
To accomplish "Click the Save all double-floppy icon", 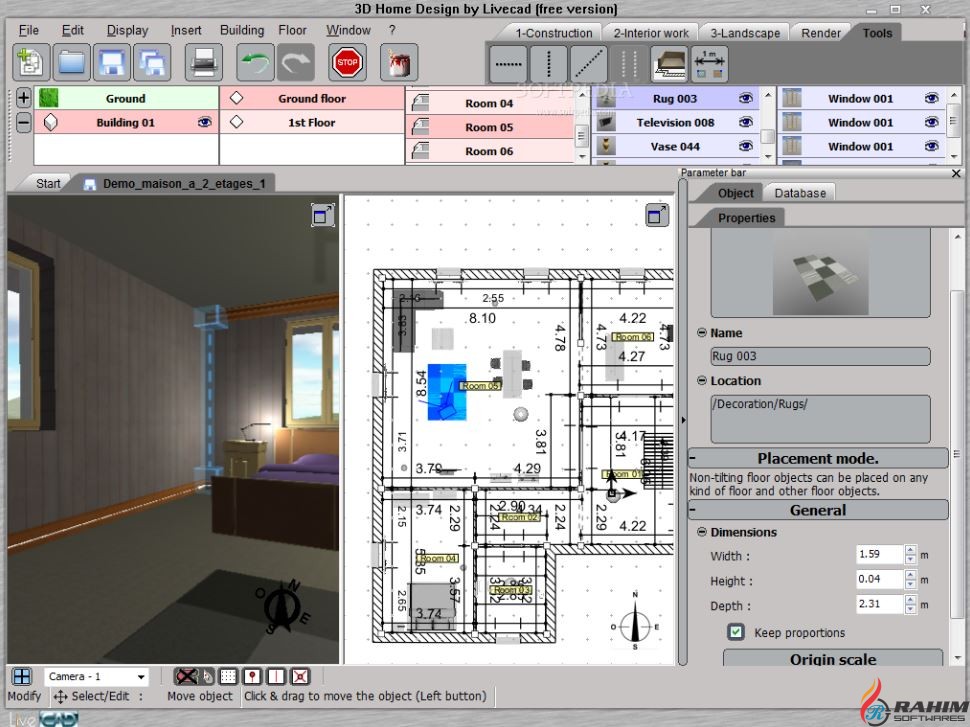I will point(152,62).
